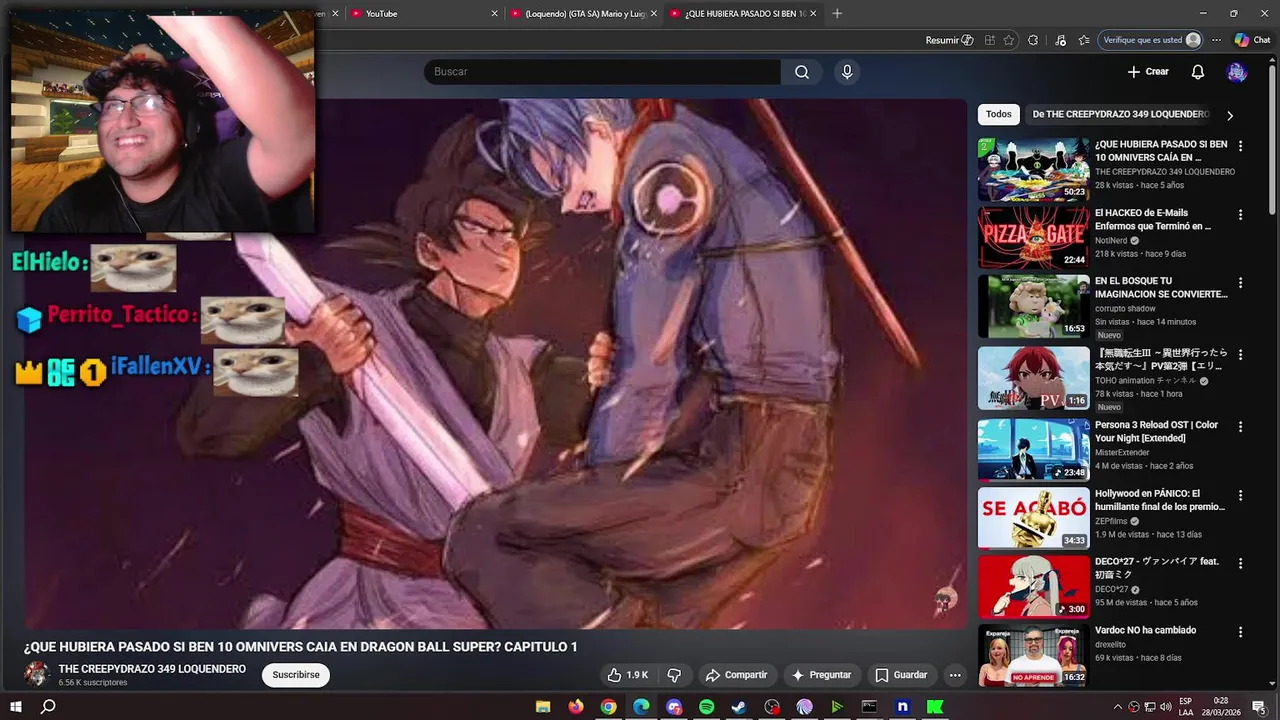Viewport: 1280px width, 720px height.
Task: Subscribe using the Suscribirse button
Action: [x=296, y=675]
